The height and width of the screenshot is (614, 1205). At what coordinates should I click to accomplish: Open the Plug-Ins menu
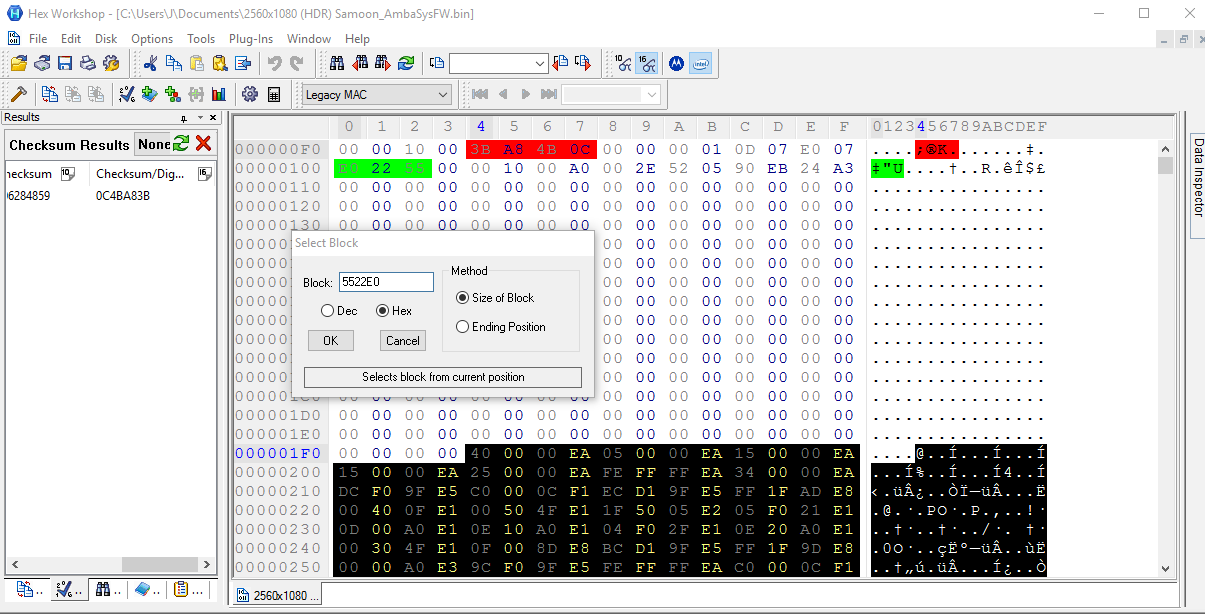point(251,39)
